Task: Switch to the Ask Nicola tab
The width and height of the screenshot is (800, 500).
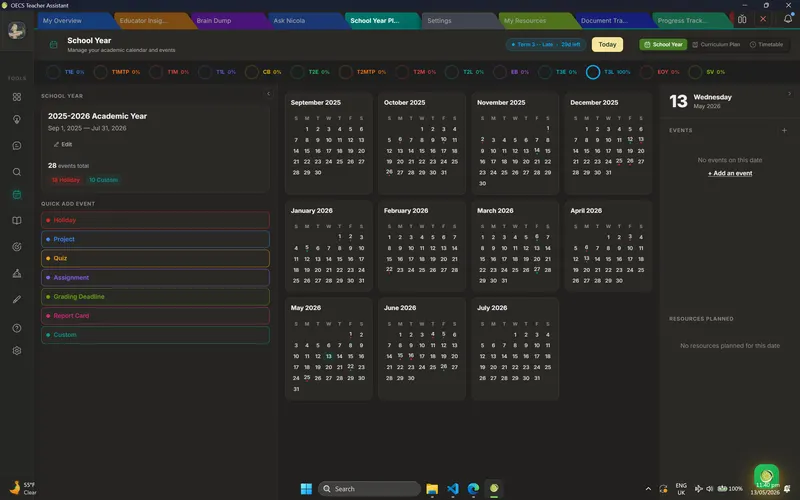Action: [x=305, y=21]
